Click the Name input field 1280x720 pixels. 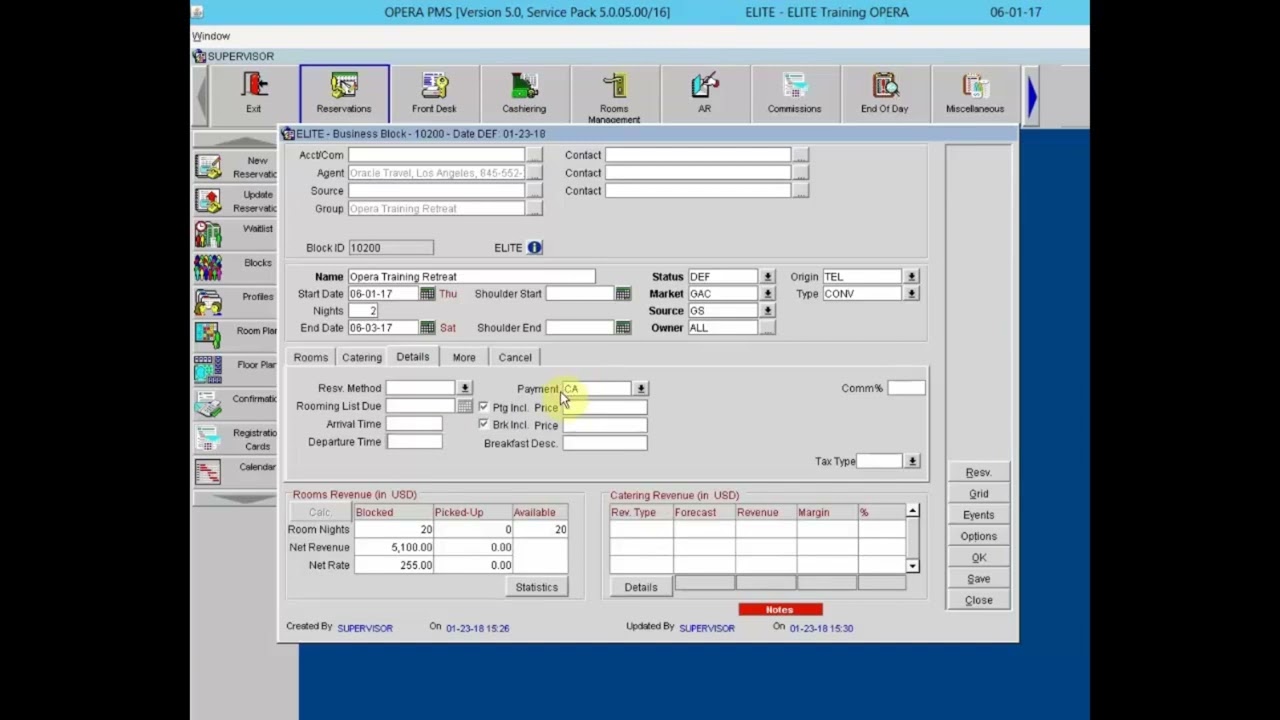(x=471, y=277)
